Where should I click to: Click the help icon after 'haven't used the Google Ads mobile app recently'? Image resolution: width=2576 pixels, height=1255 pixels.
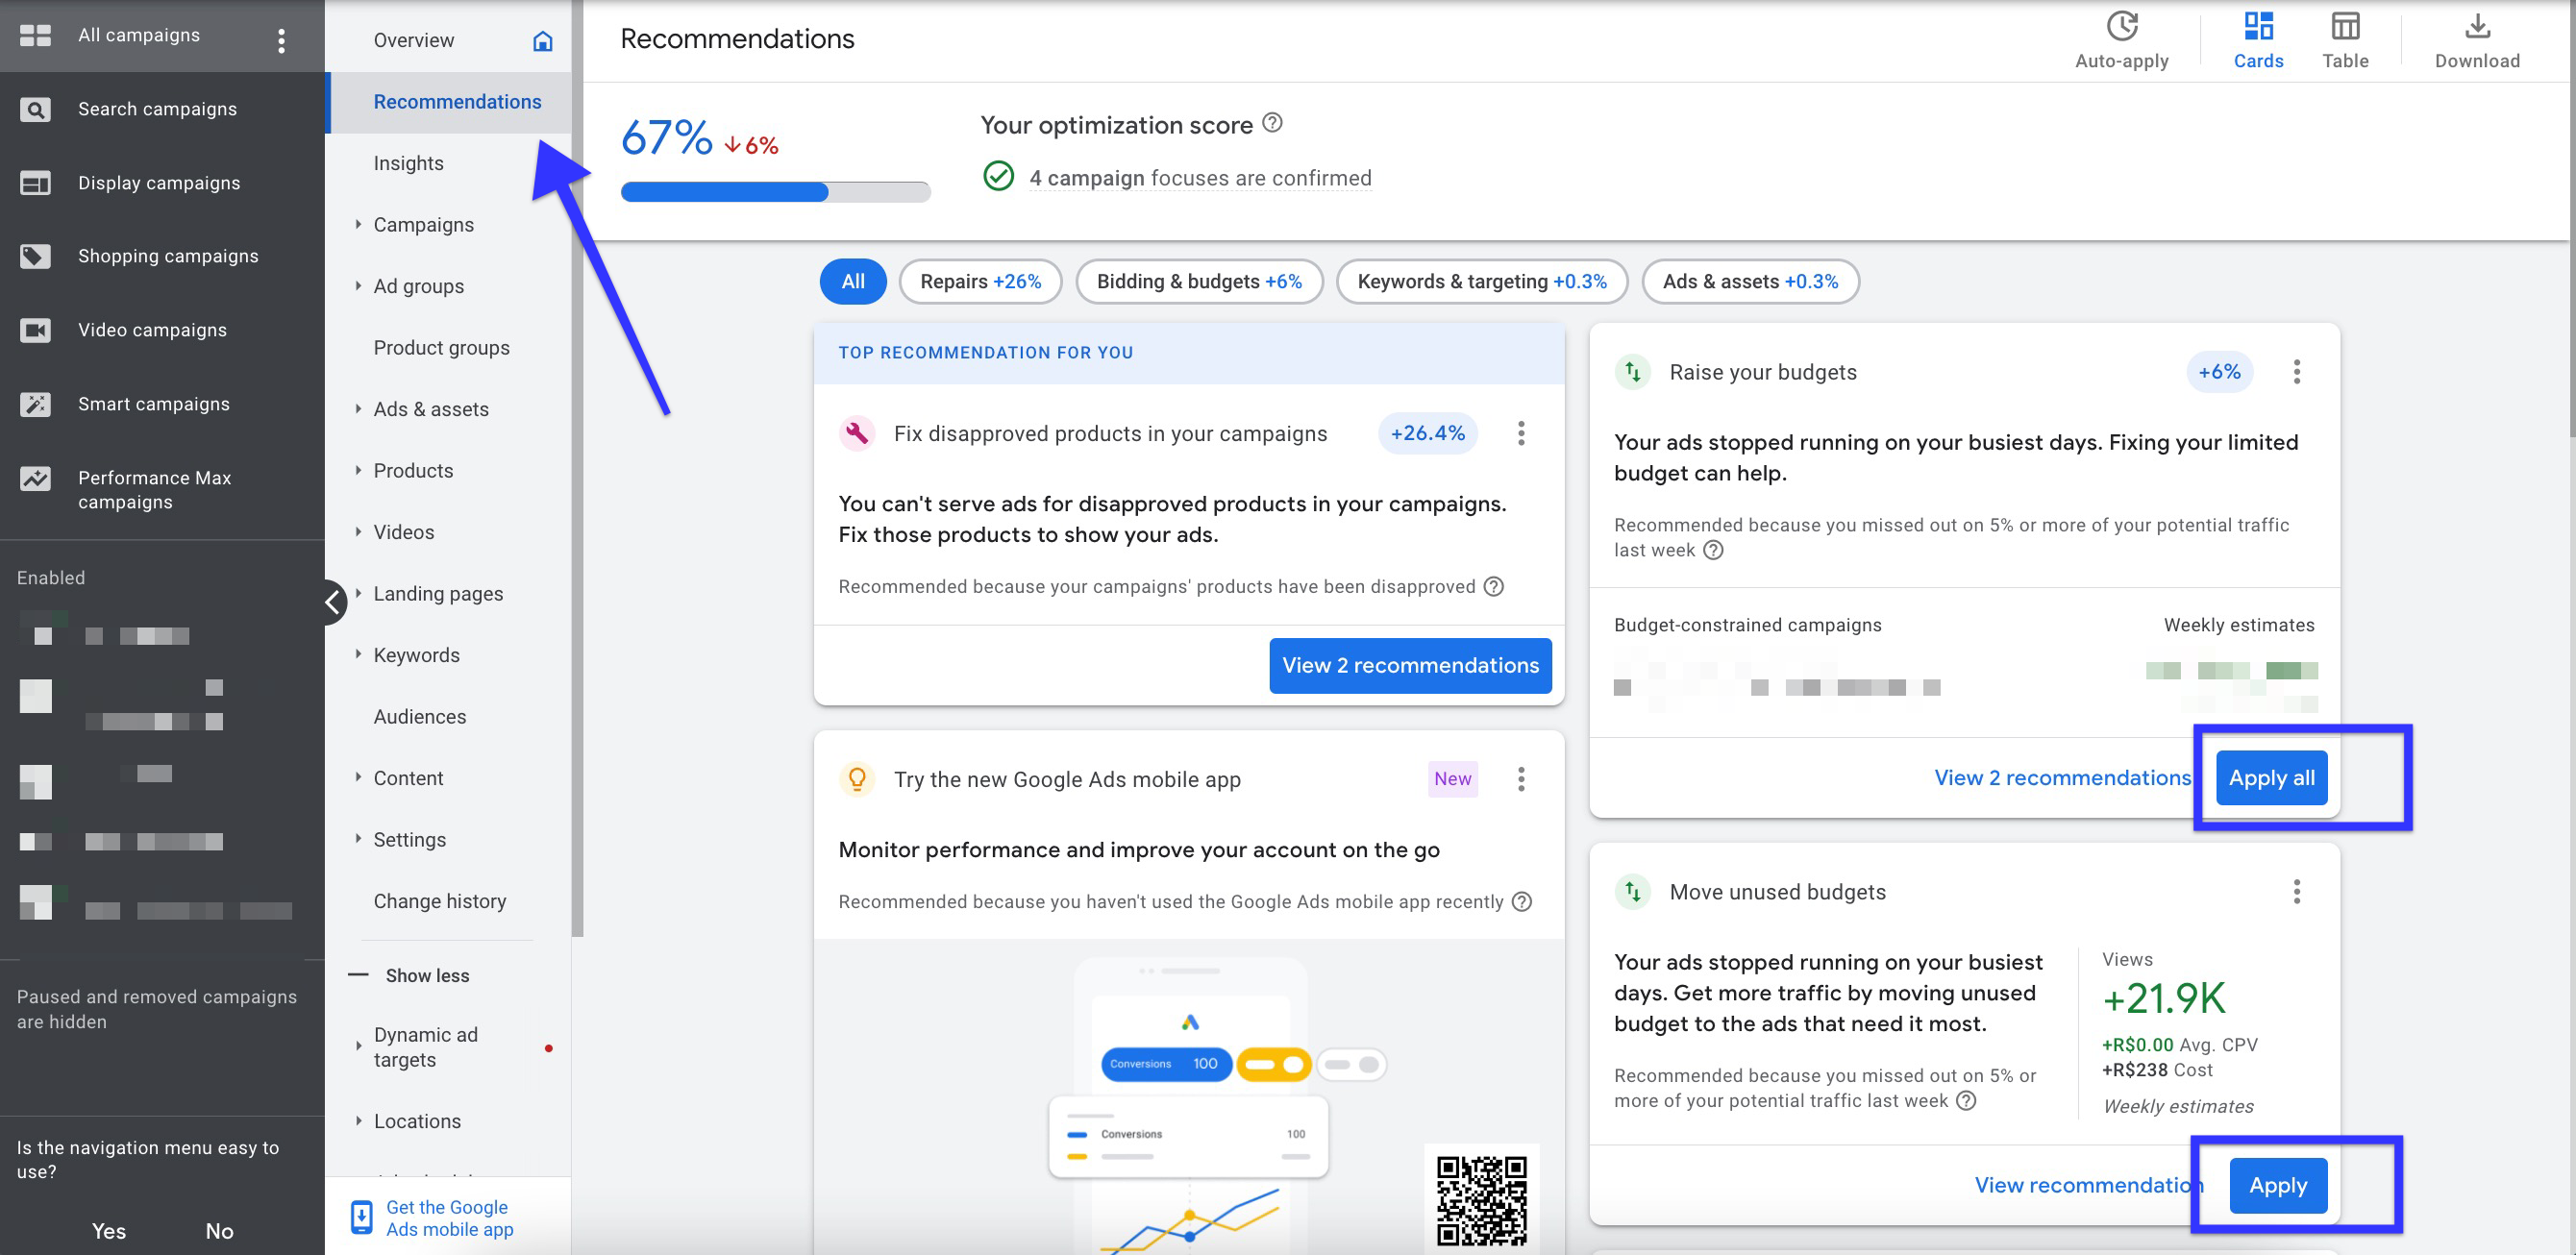[x=1521, y=901]
